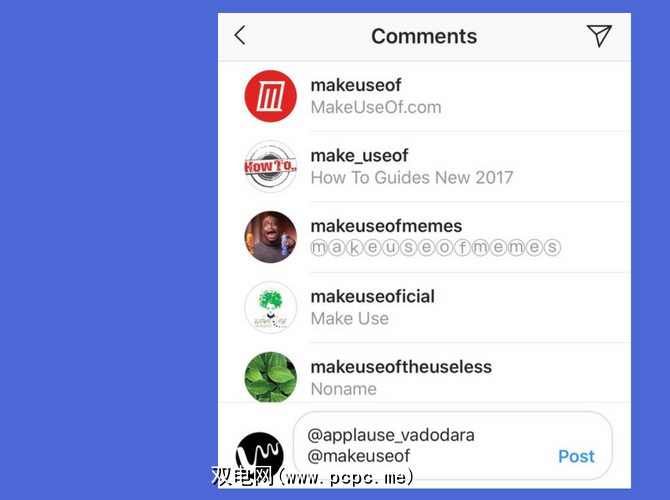Tap the make_useof How To avatar
Viewport: 670px width, 500px height.
point(270,167)
